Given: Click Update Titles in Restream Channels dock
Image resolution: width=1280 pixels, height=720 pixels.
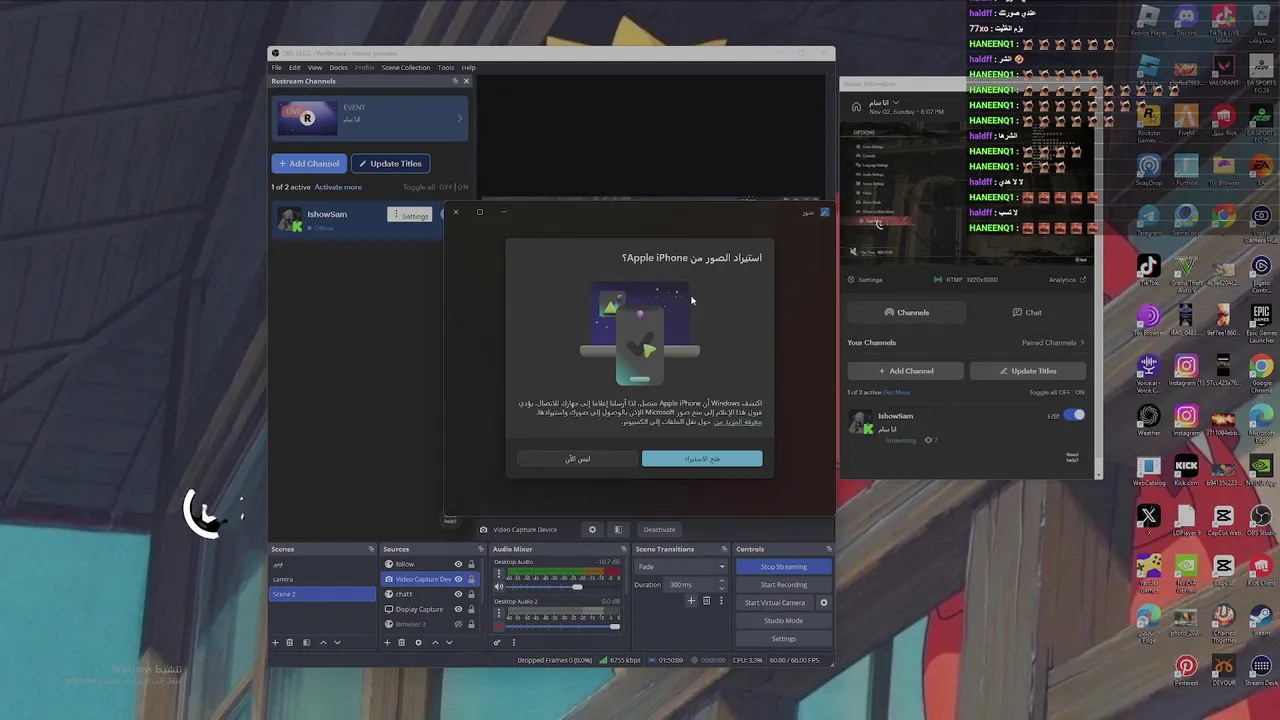Looking at the screenshot, I should click(390, 163).
